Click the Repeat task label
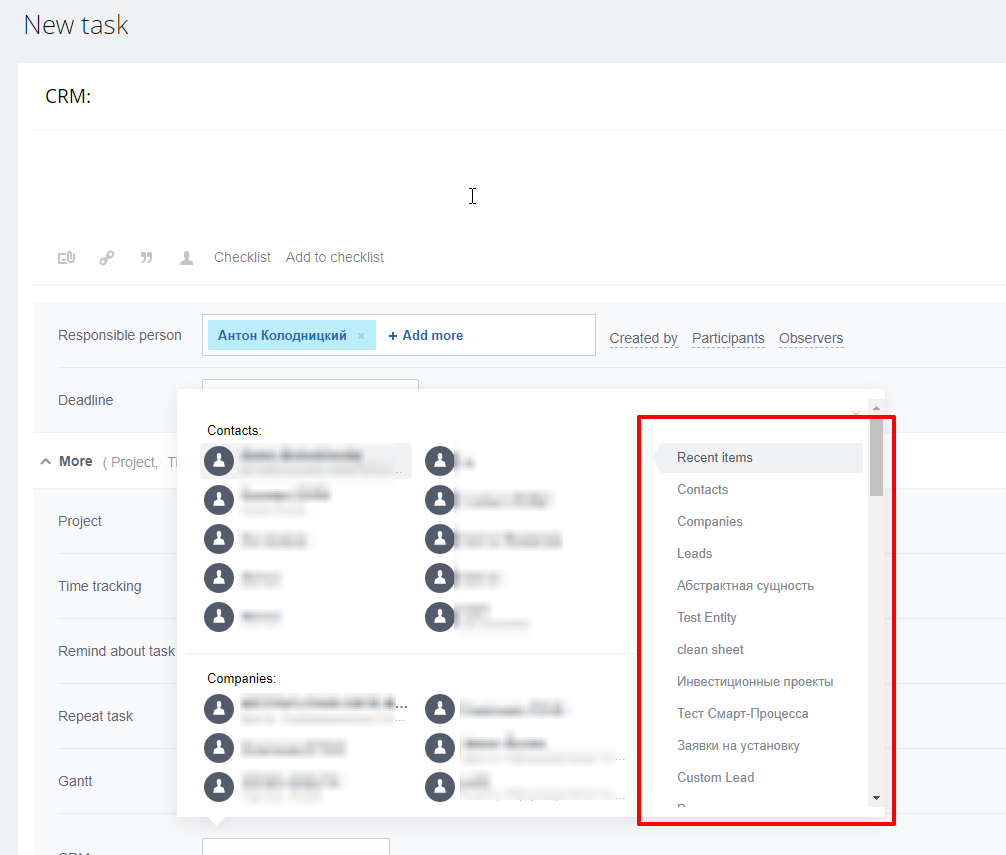Viewport: 1006px width, 855px height. click(95, 716)
